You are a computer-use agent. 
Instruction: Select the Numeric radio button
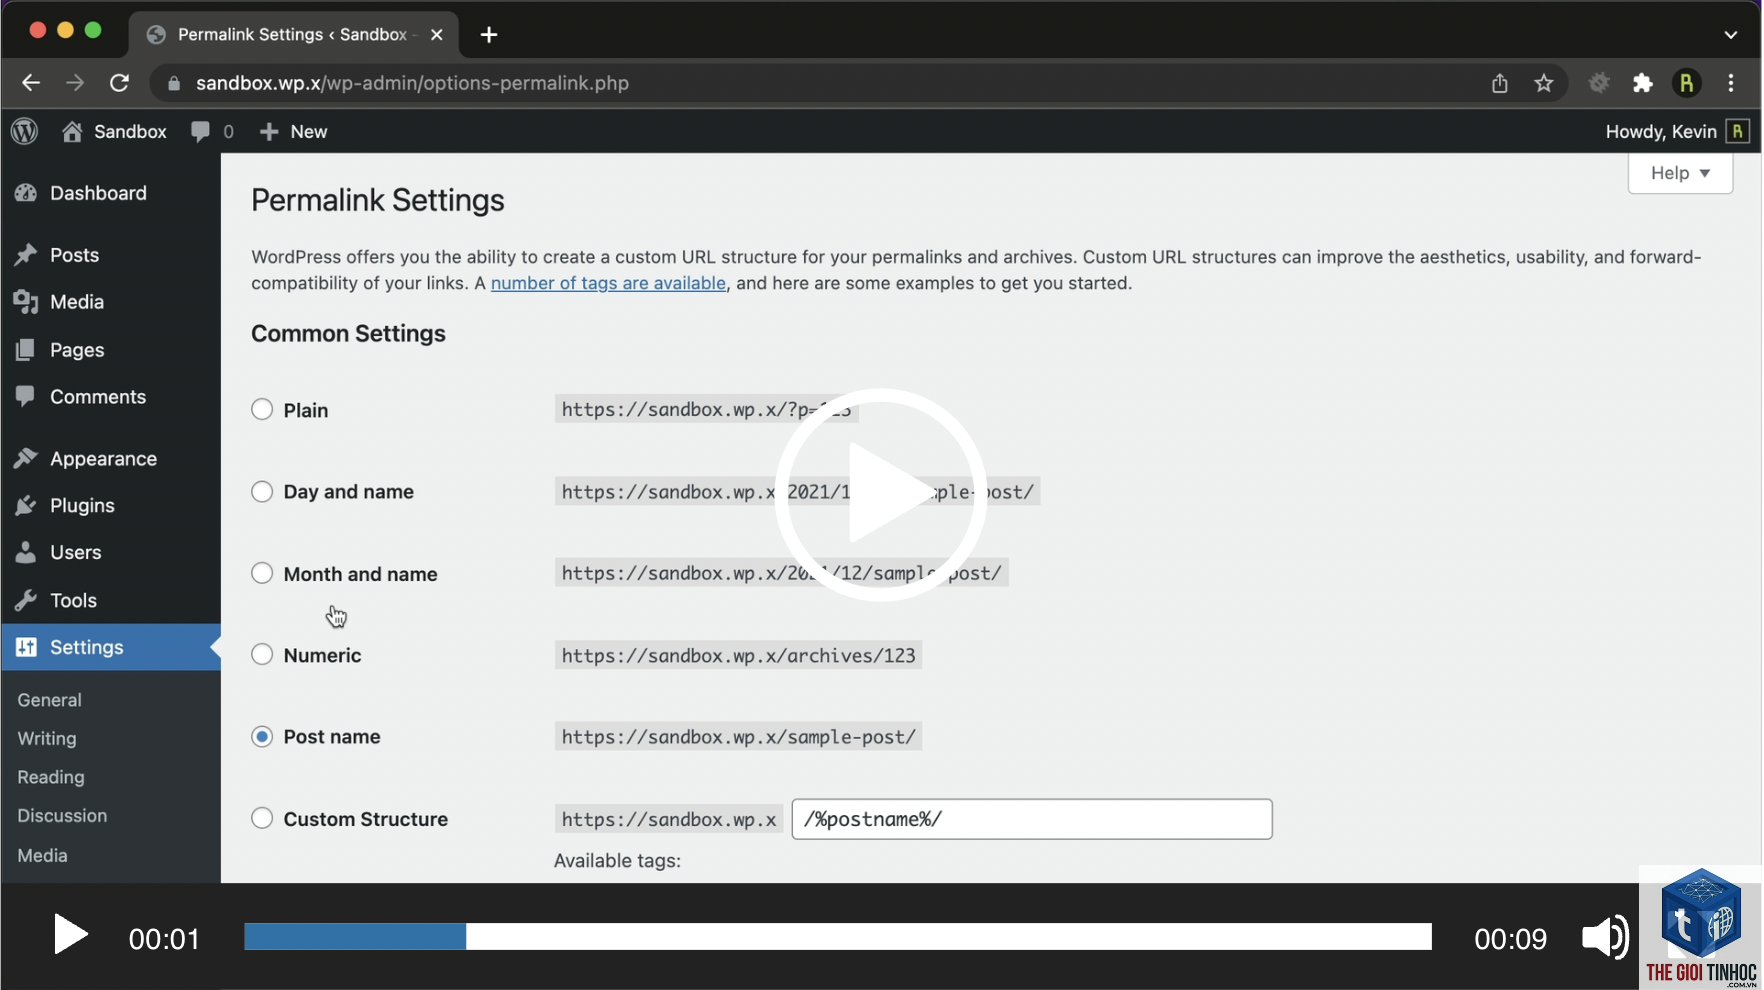(262, 655)
